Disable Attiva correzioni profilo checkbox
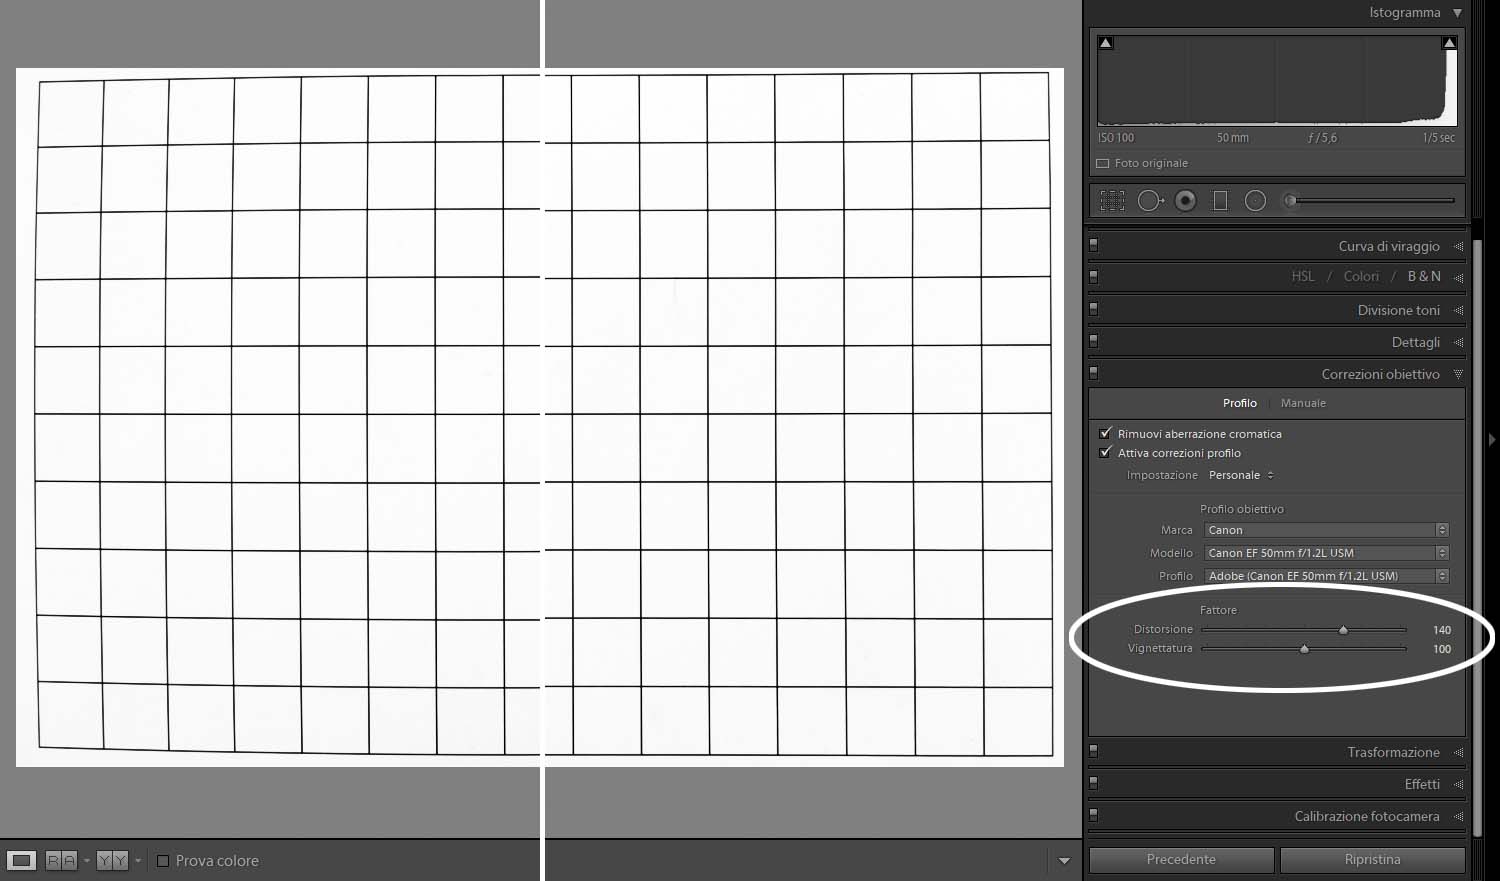 [x=1105, y=453]
